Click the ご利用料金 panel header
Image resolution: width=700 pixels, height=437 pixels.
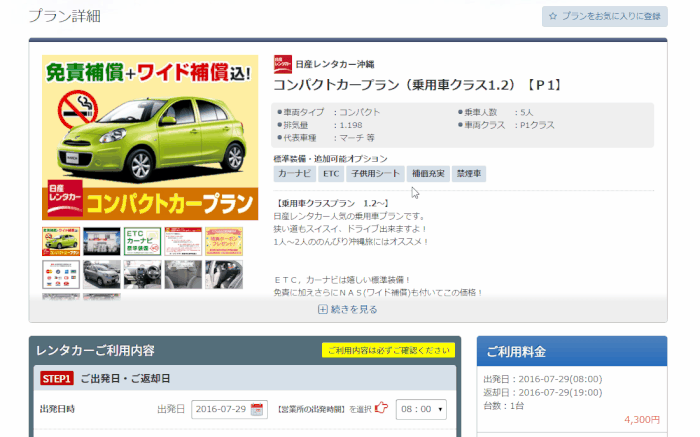[572, 351]
